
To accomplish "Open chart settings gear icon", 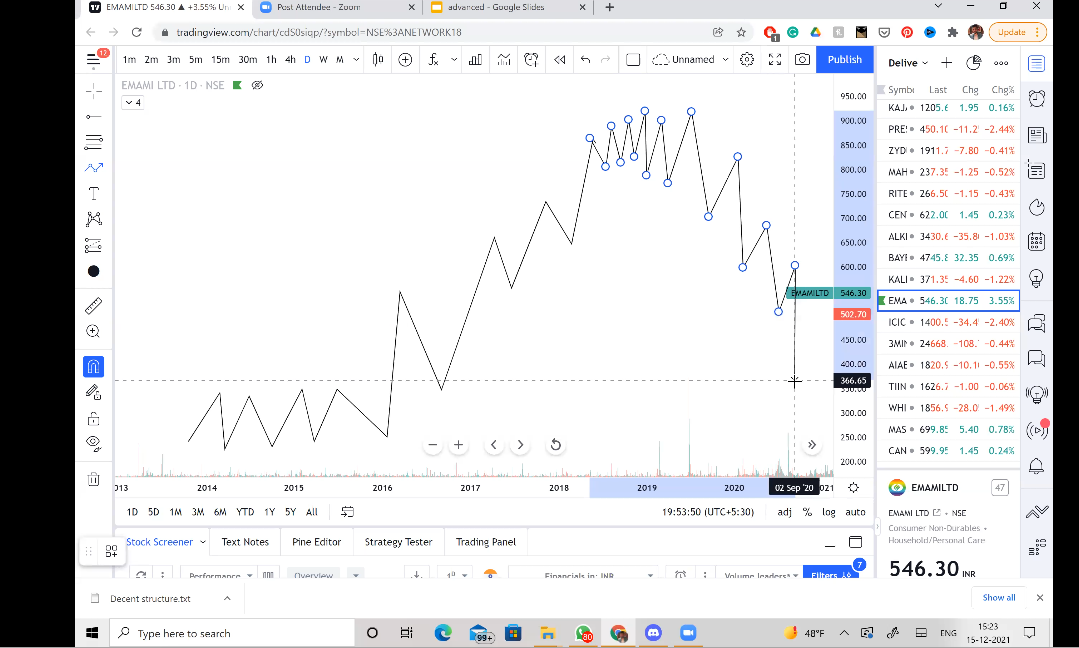I will point(747,59).
